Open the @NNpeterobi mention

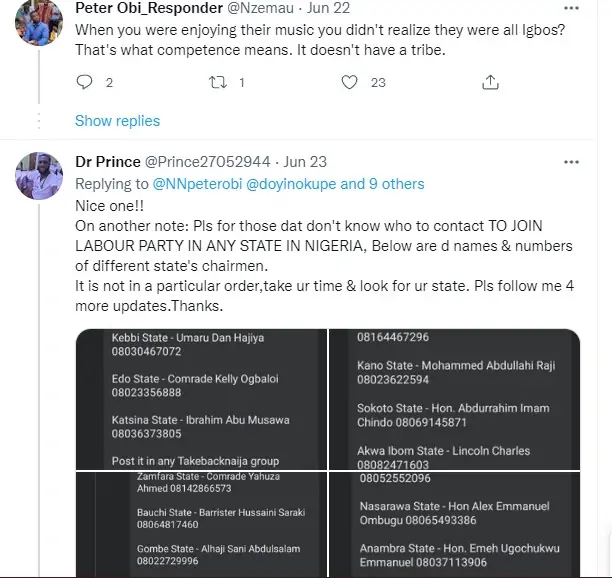[196, 184]
